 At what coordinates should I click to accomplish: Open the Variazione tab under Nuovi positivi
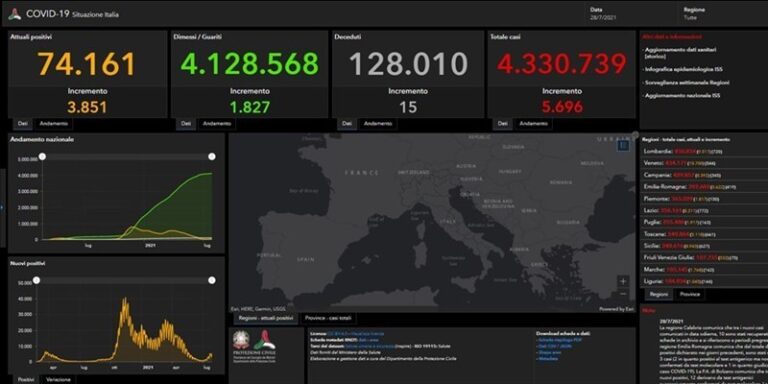(58, 380)
